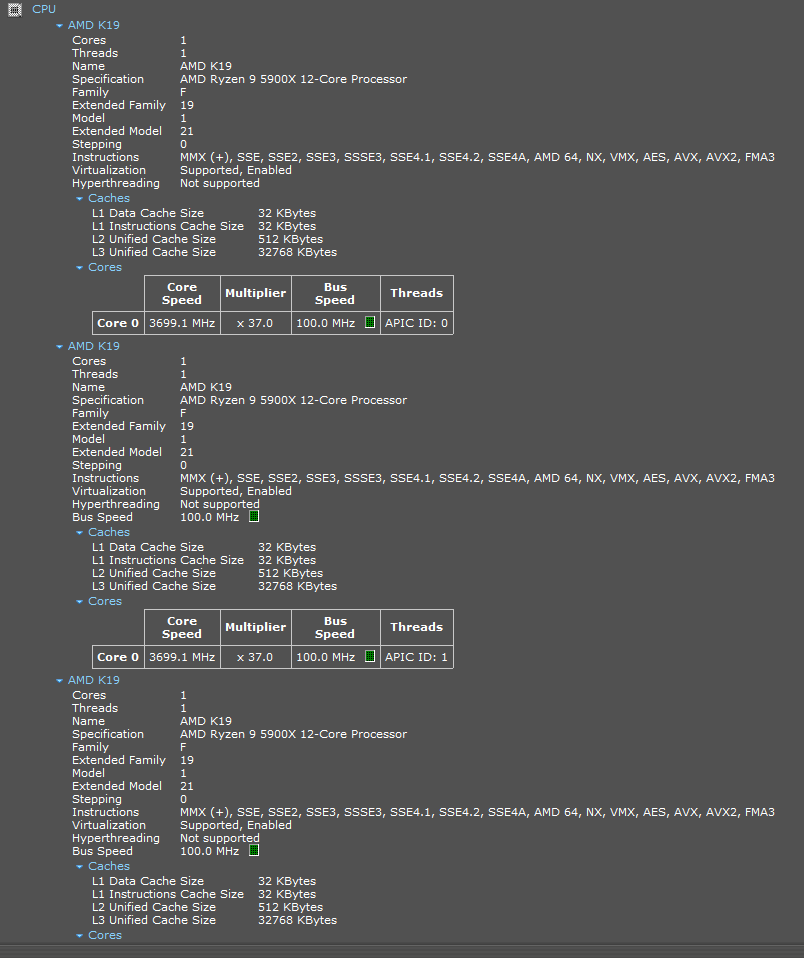The image size is (804, 958).
Task: Select the APIC ID: 0 cell
Action: point(417,323)
